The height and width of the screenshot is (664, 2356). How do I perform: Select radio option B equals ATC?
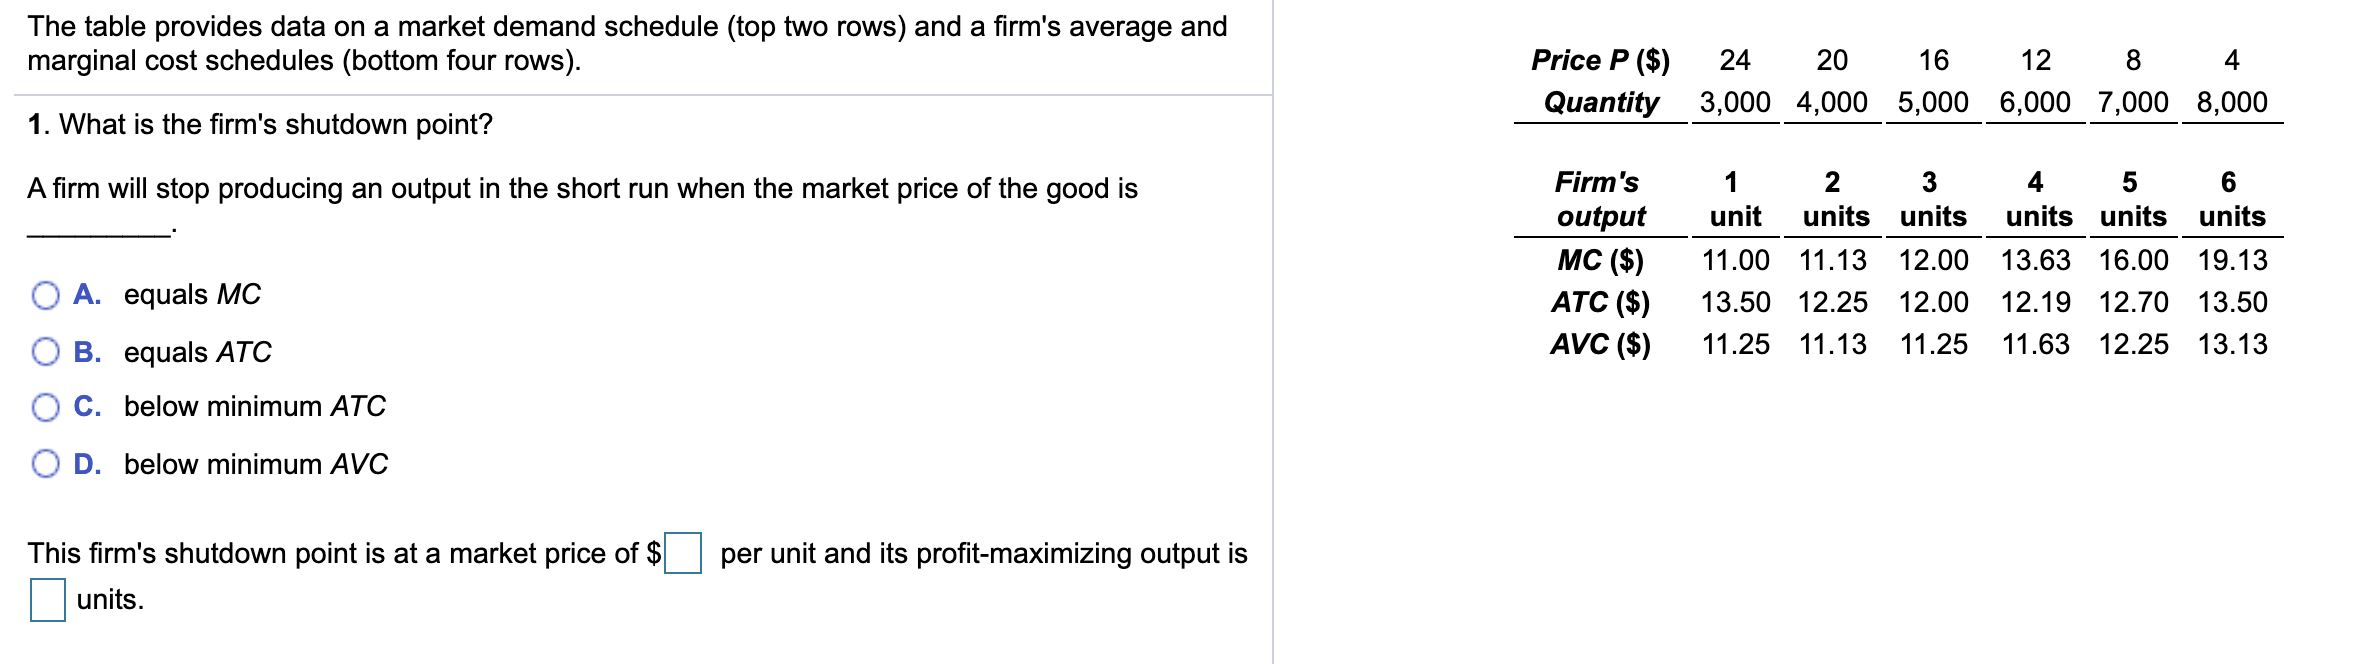44,351
